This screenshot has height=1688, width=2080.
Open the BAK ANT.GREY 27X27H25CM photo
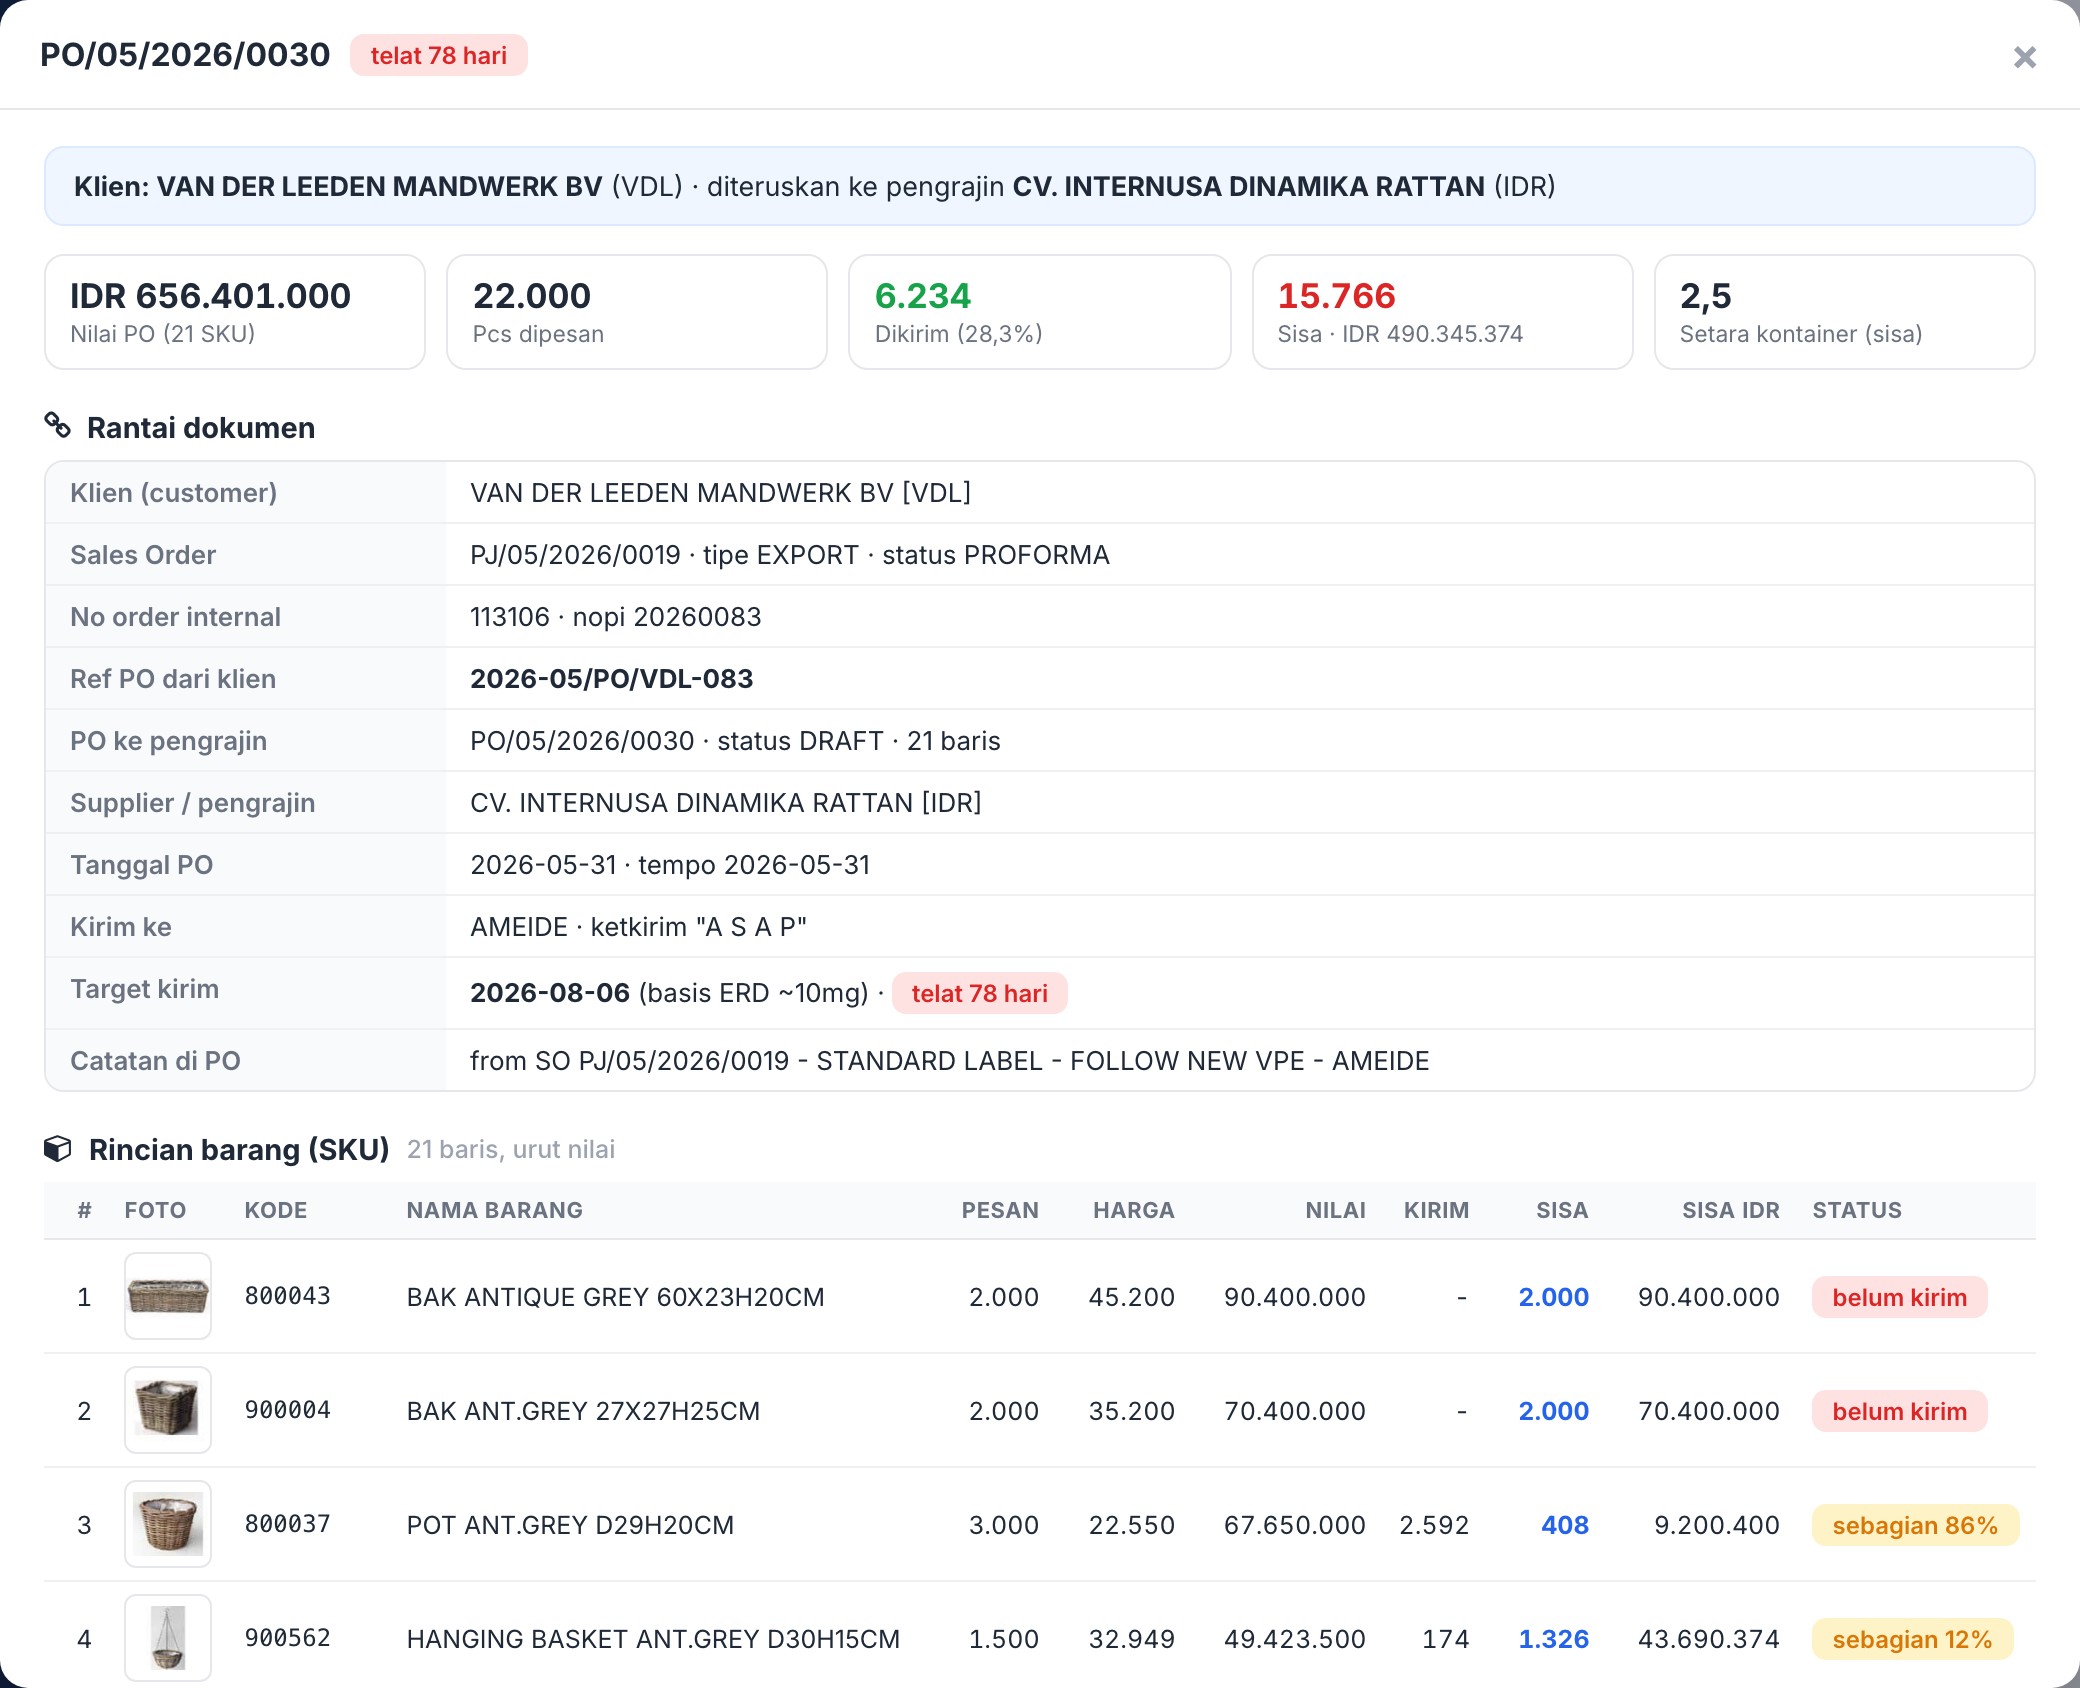(x=168, y=1410)
